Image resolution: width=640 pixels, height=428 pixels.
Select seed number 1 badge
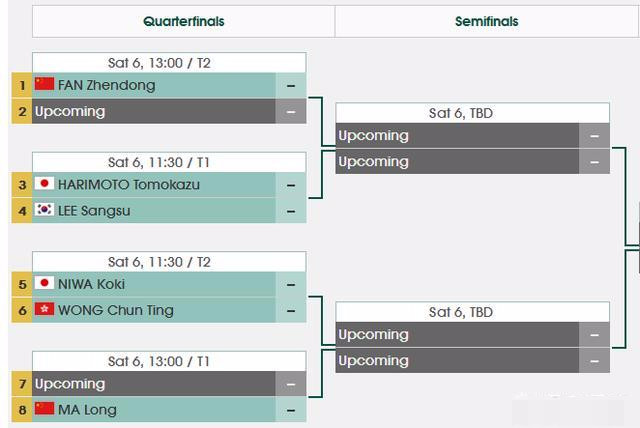click(22, 85)
